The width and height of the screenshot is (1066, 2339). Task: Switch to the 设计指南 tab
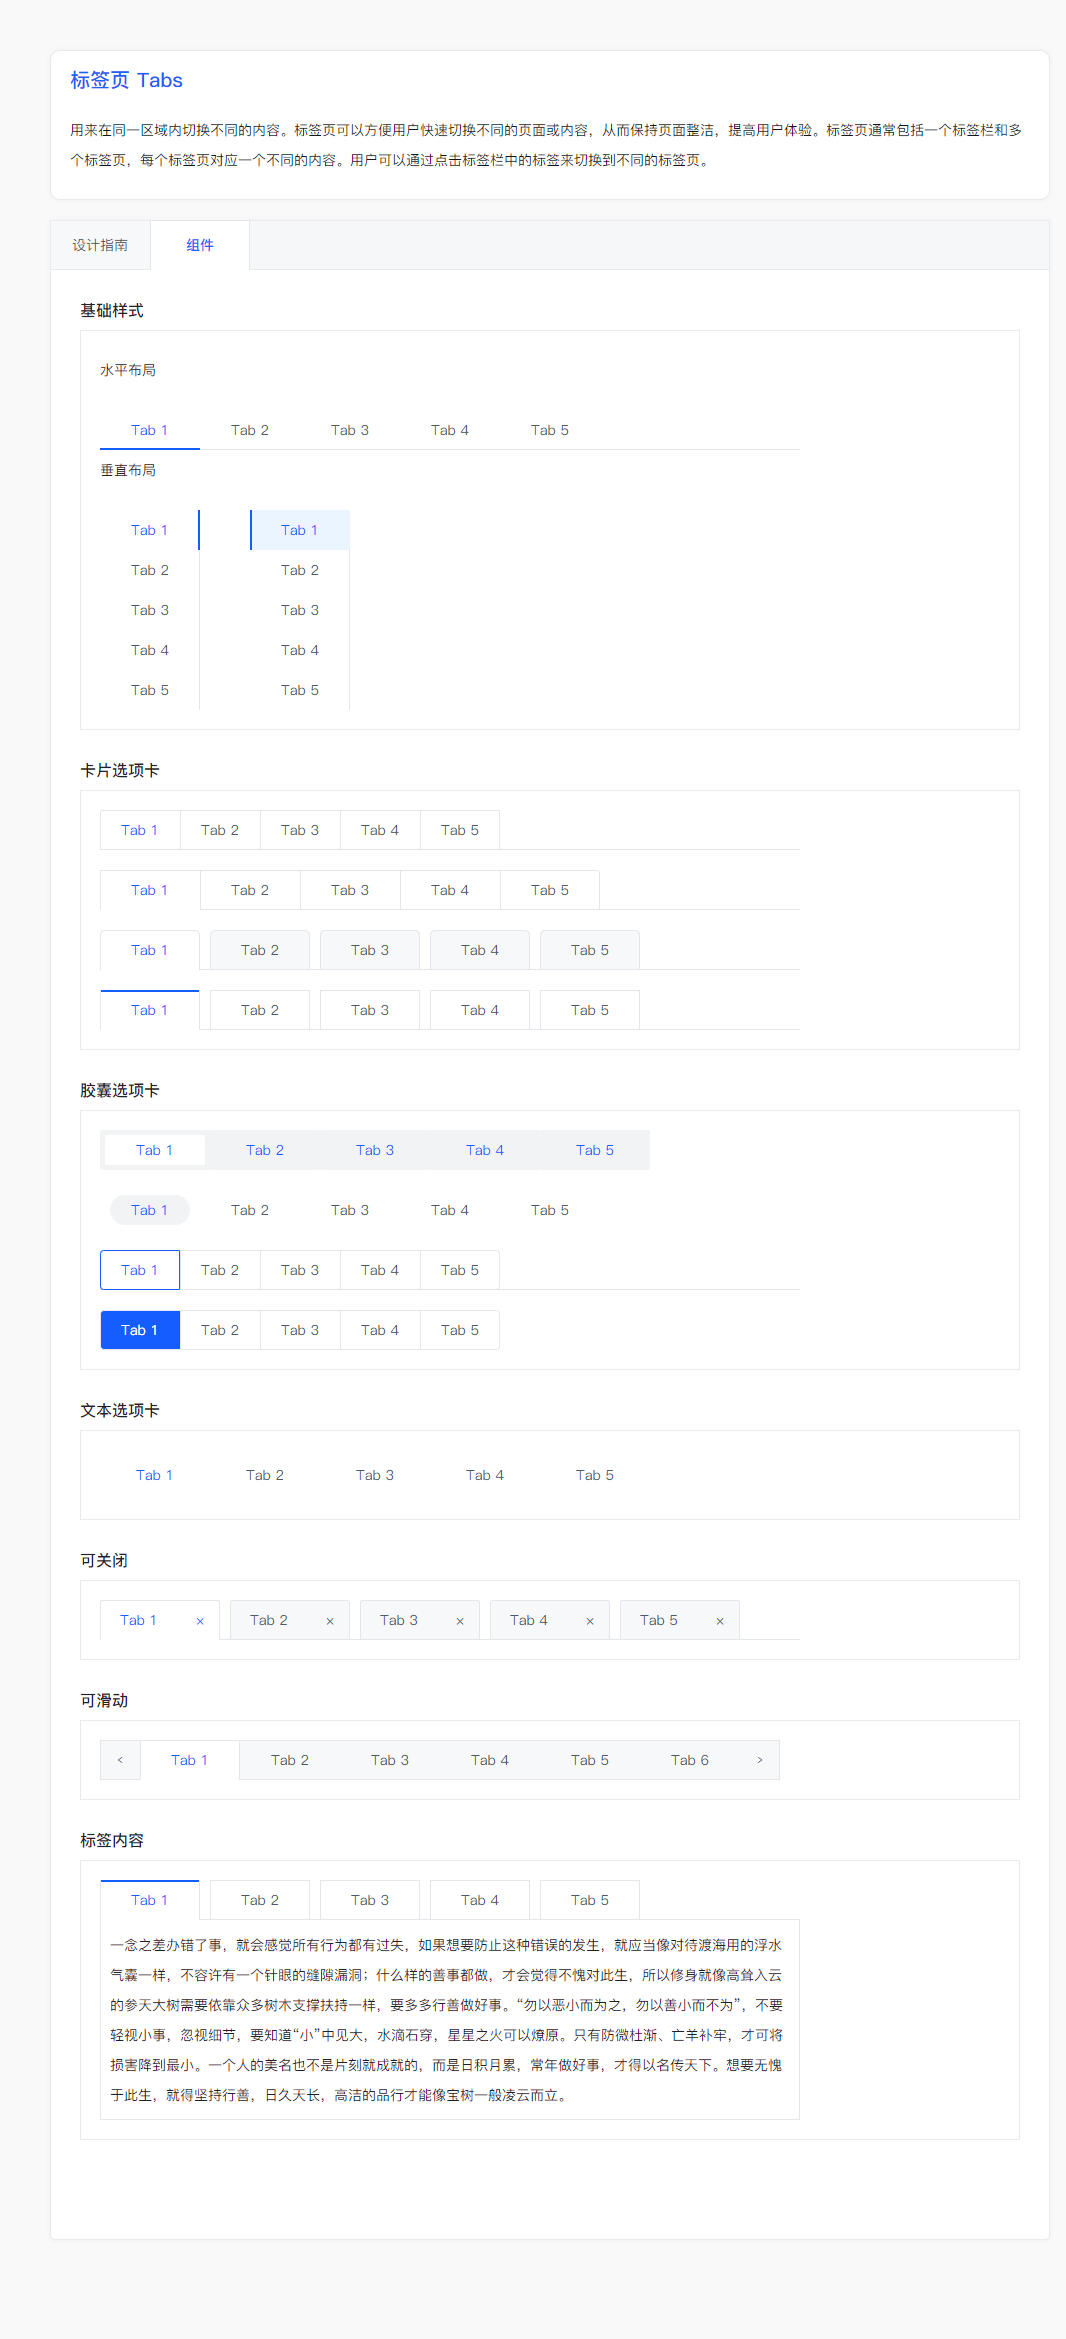(x=100, y=245)
